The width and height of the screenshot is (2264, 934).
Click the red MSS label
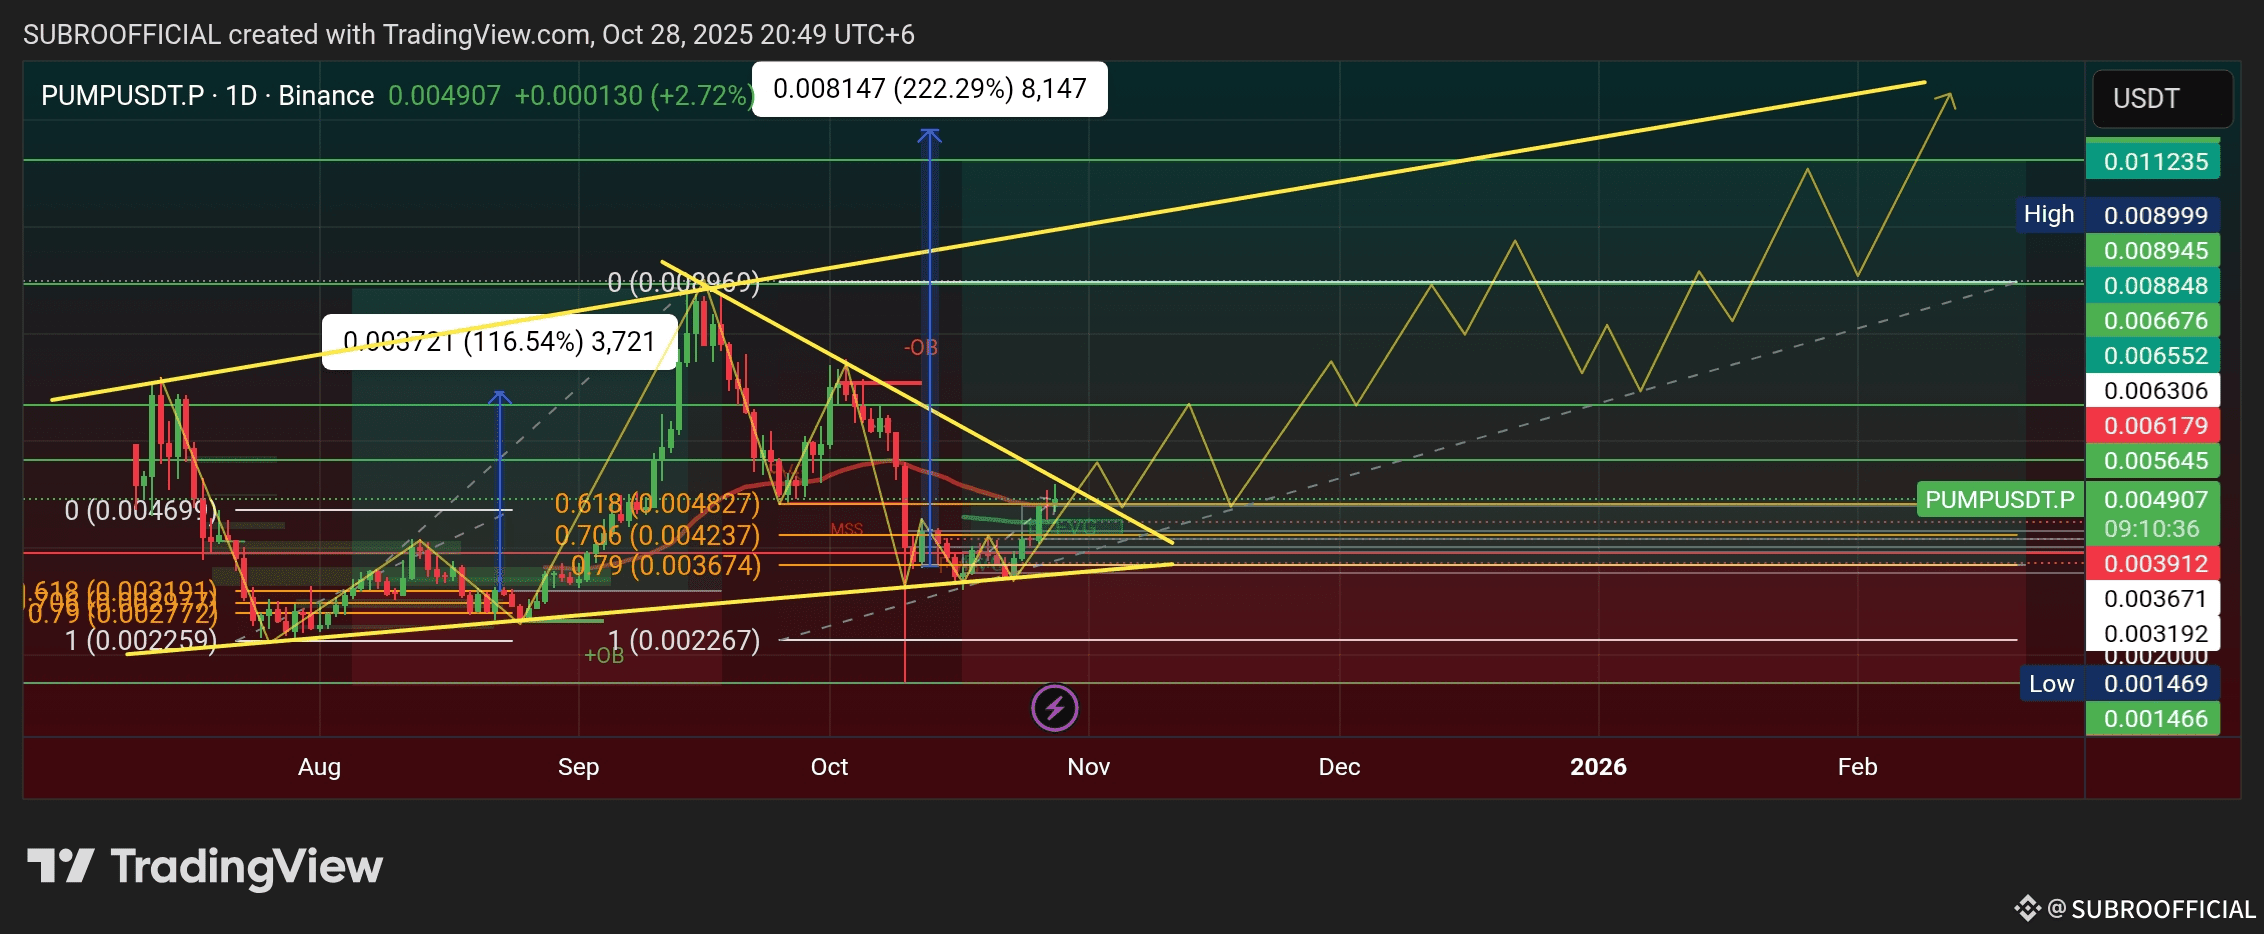(846, 529)
